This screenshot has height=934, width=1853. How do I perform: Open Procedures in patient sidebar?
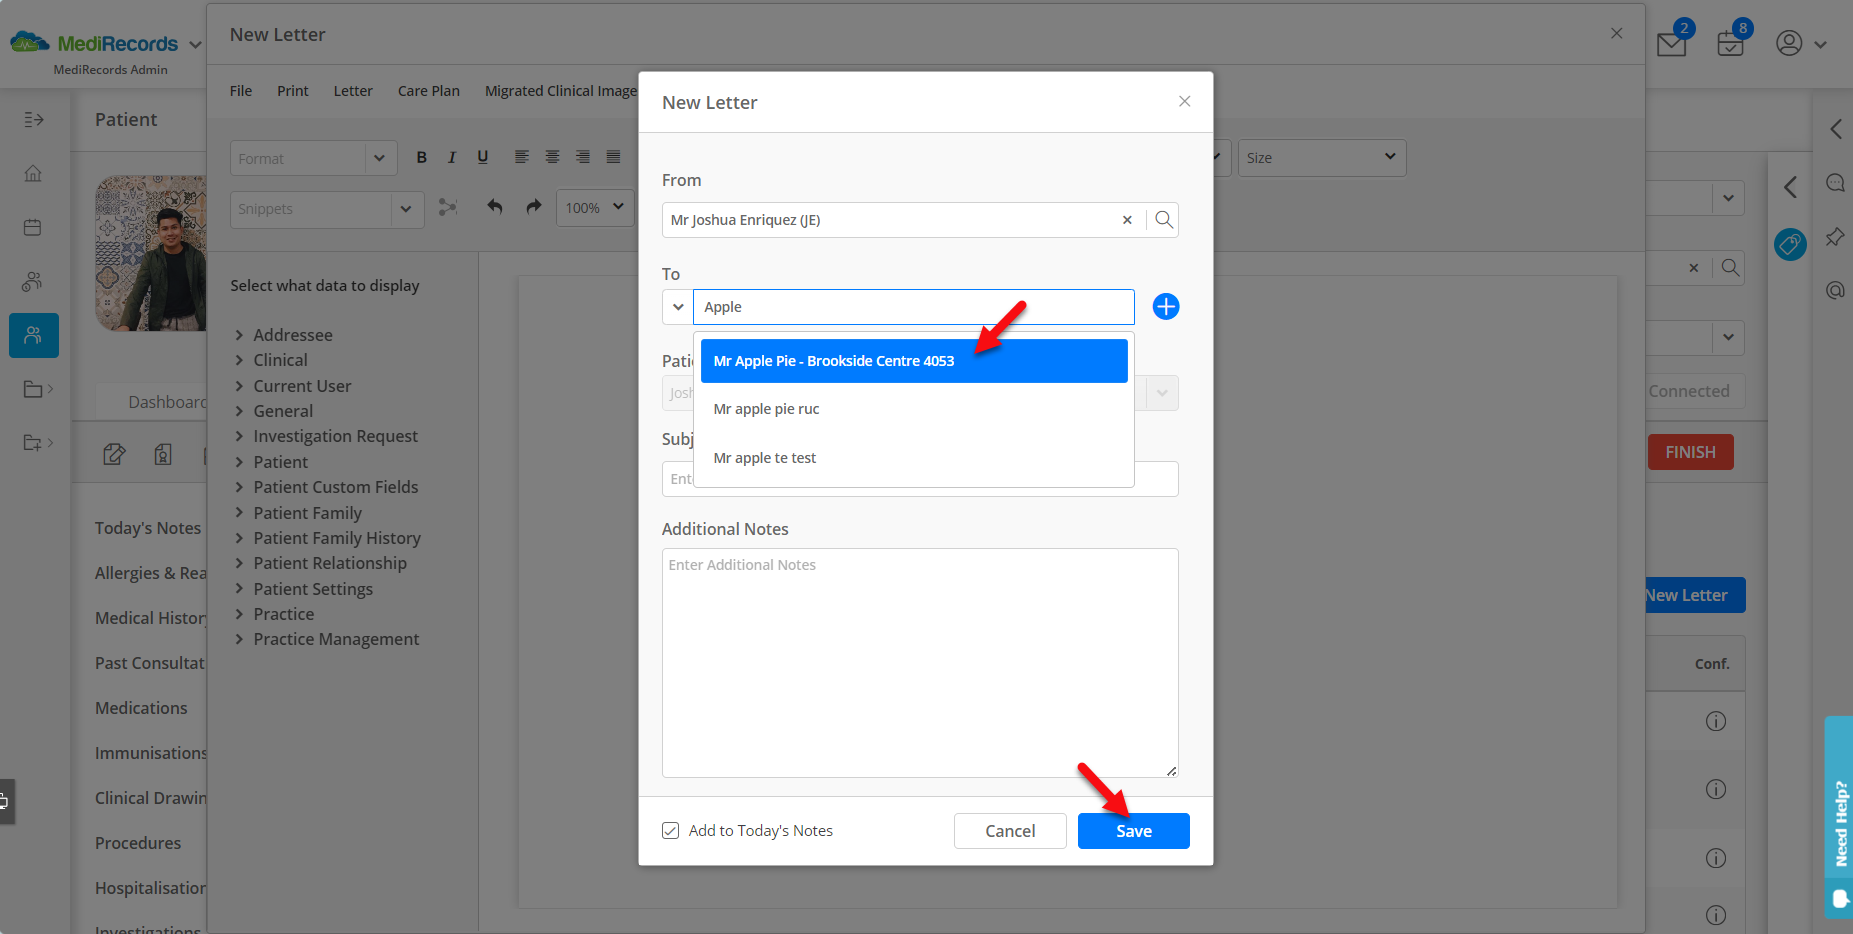click(138, 843)
